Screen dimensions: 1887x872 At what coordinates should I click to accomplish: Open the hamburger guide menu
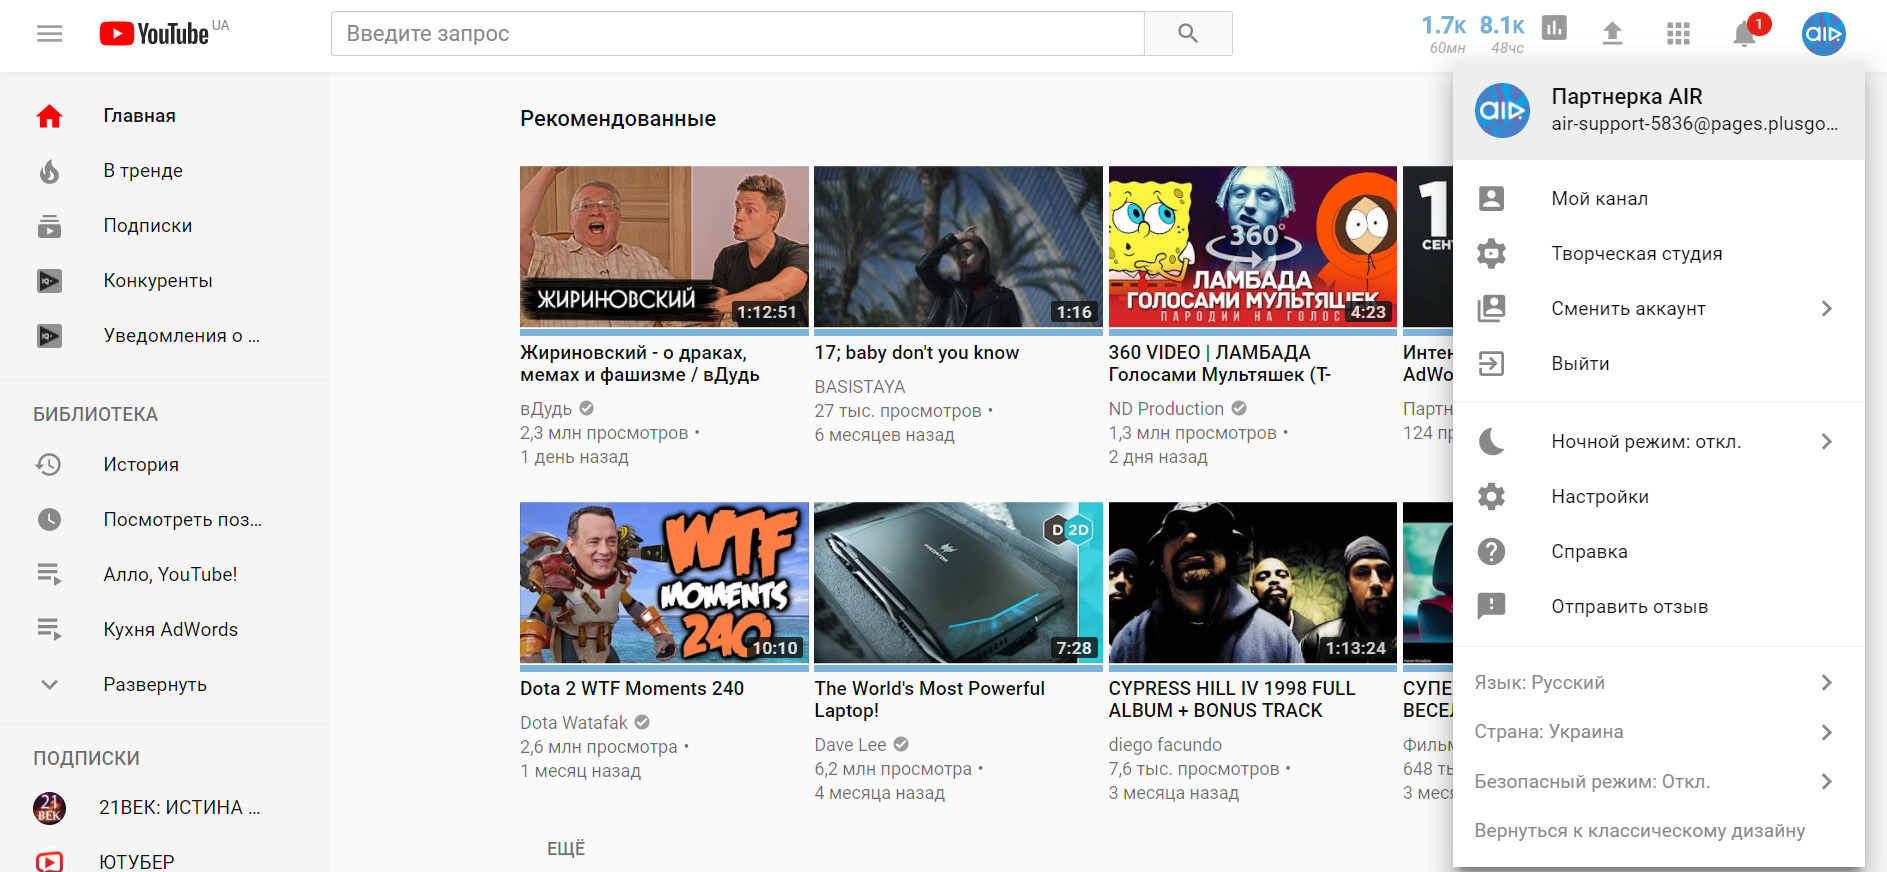[49, 34]
